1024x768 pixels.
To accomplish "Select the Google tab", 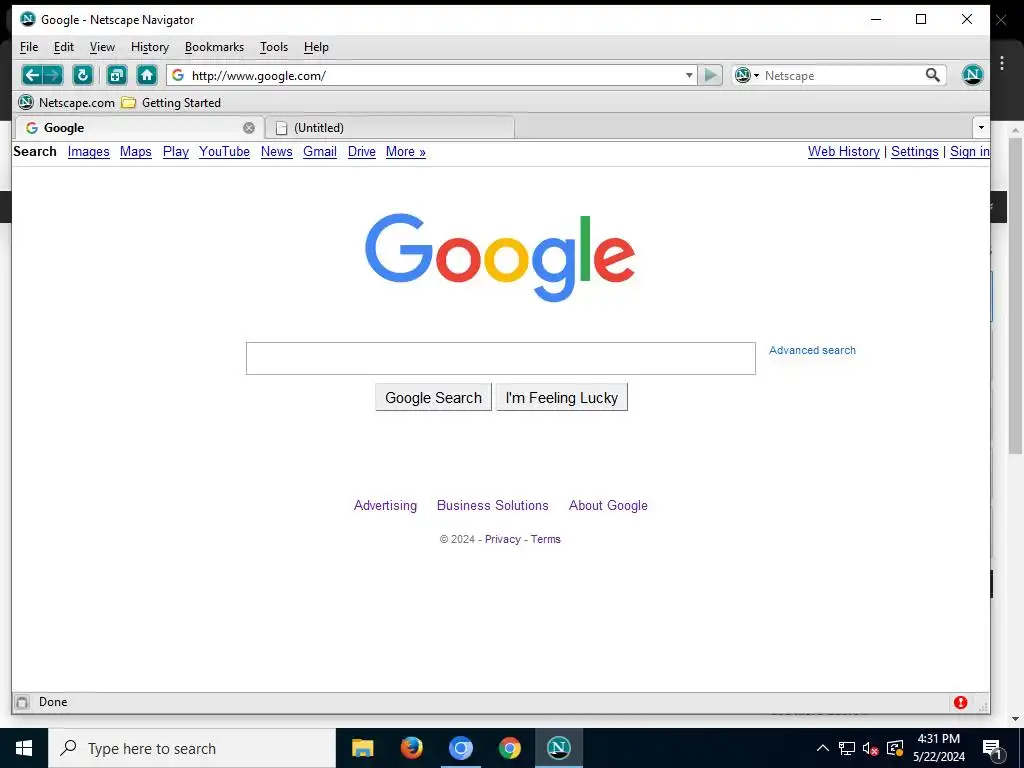I will [x=138, y=127].
